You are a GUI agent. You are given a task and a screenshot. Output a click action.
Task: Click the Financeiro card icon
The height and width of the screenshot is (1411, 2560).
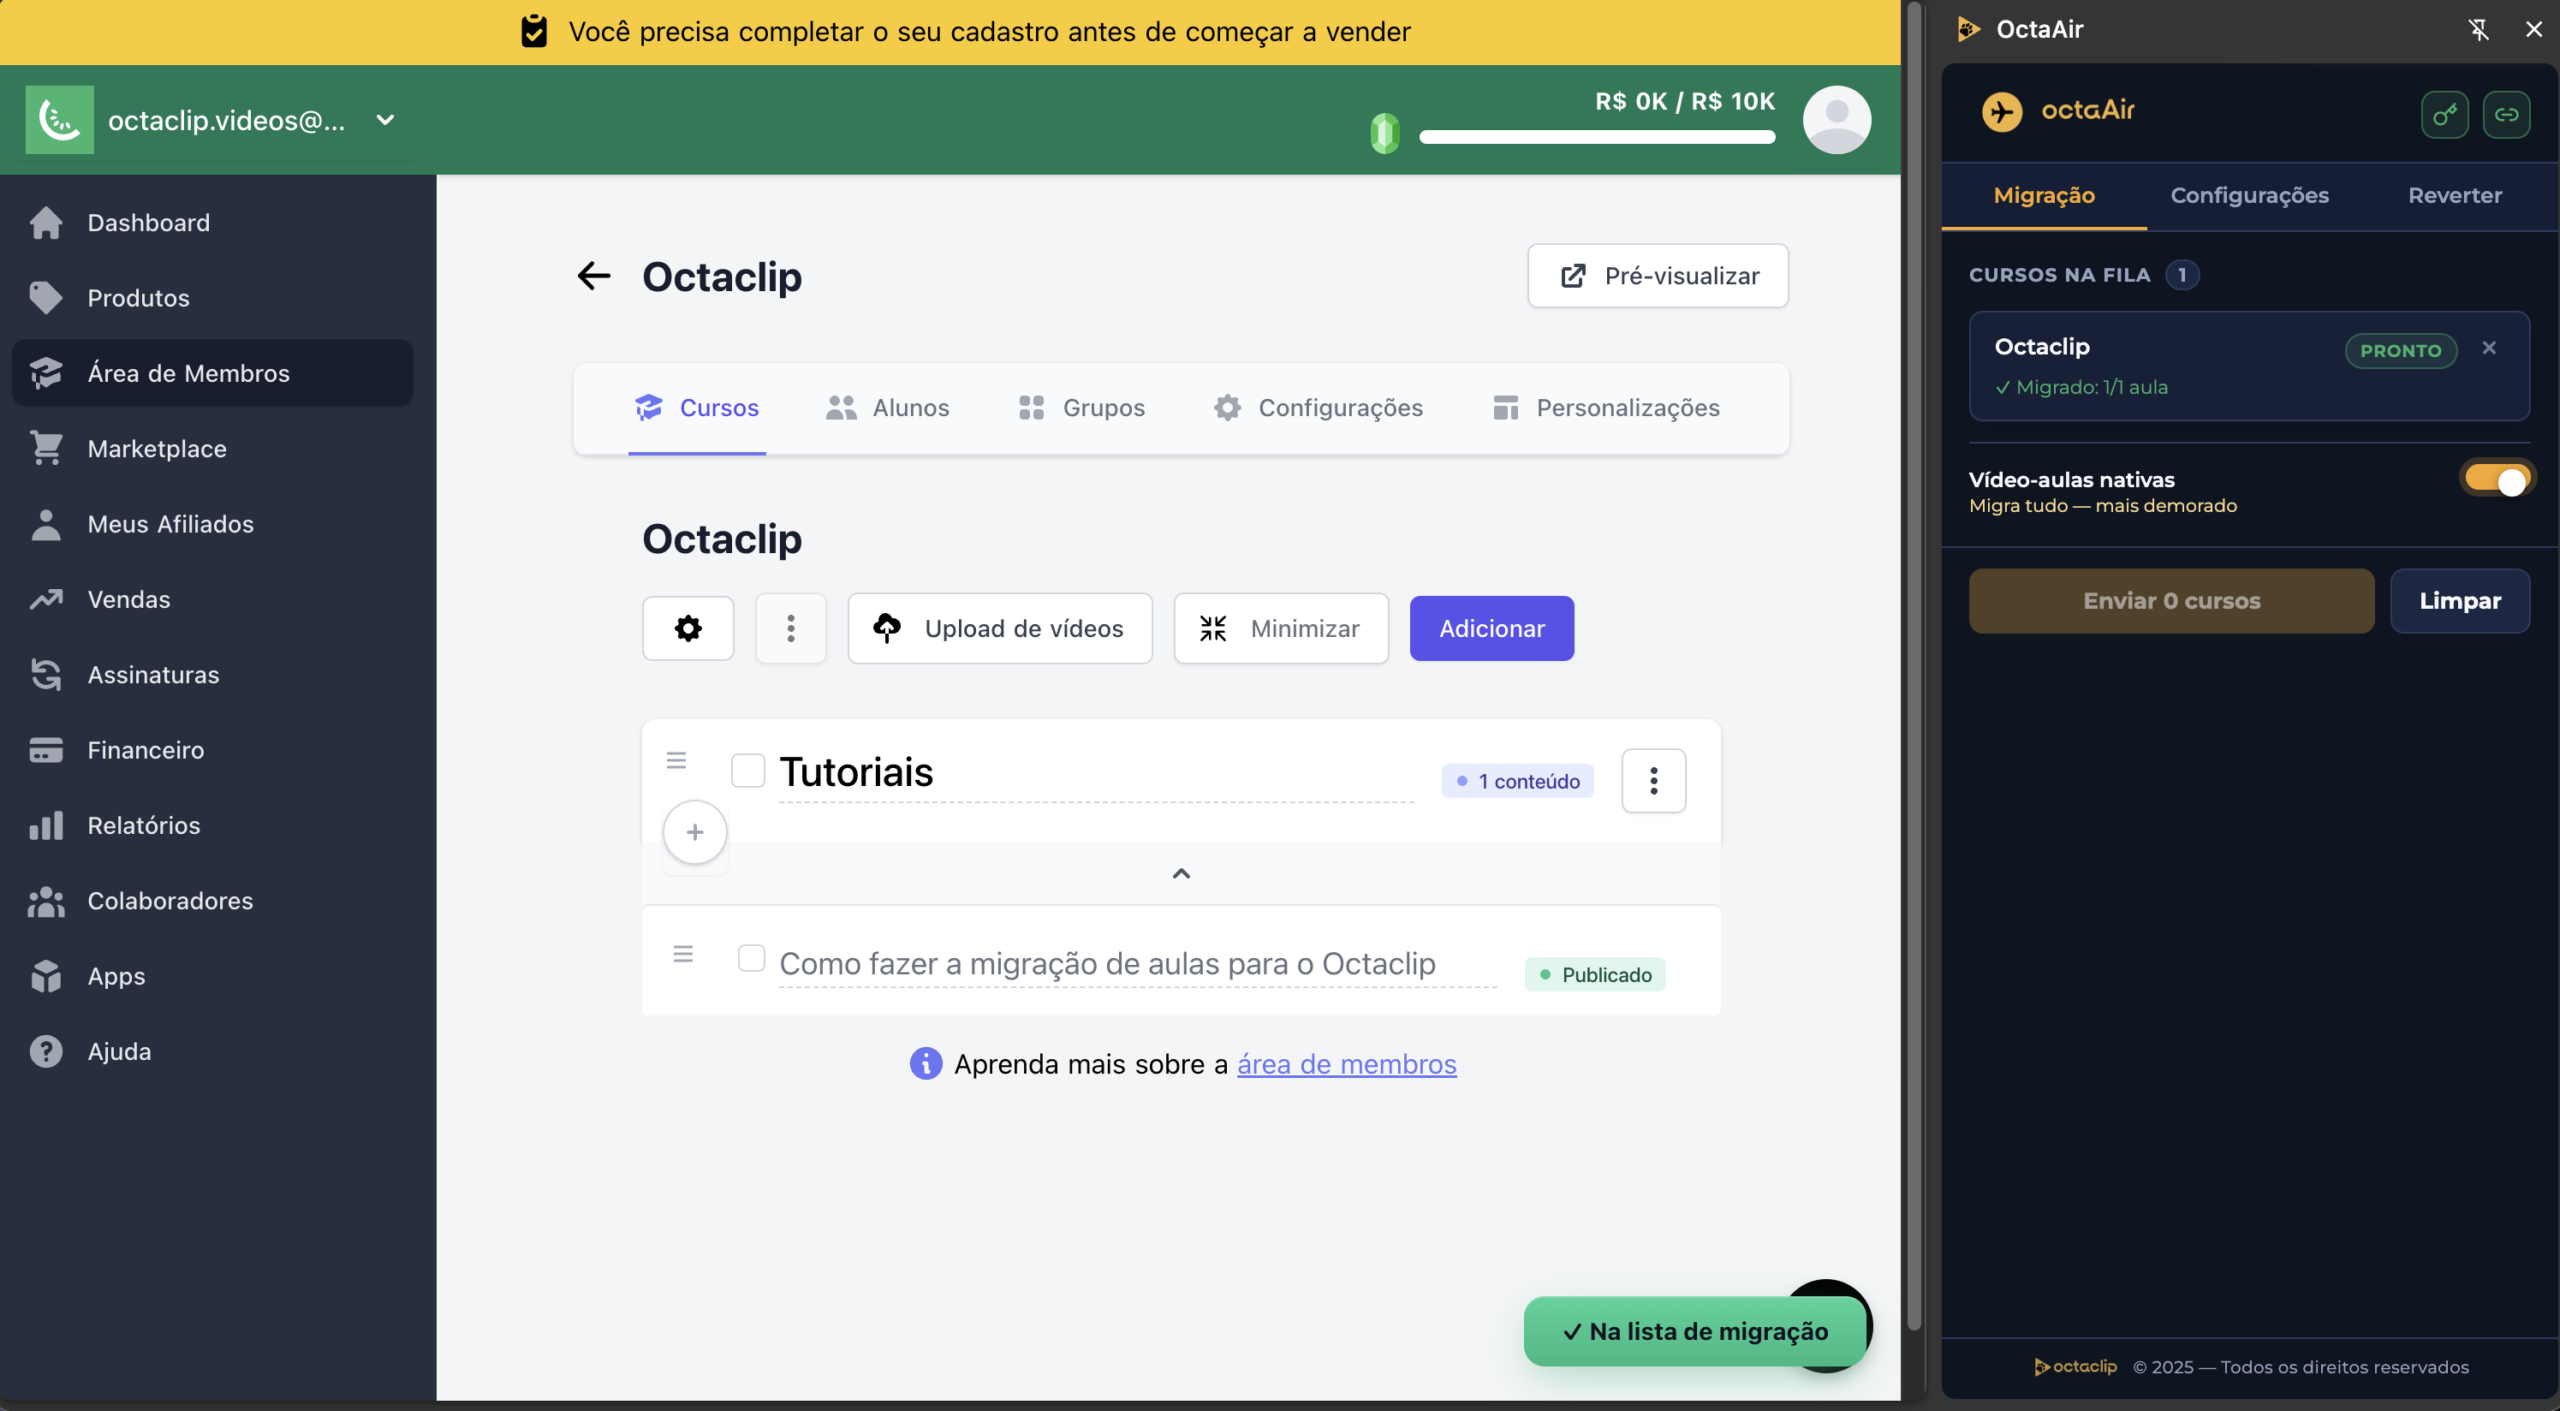pos(46,750)
